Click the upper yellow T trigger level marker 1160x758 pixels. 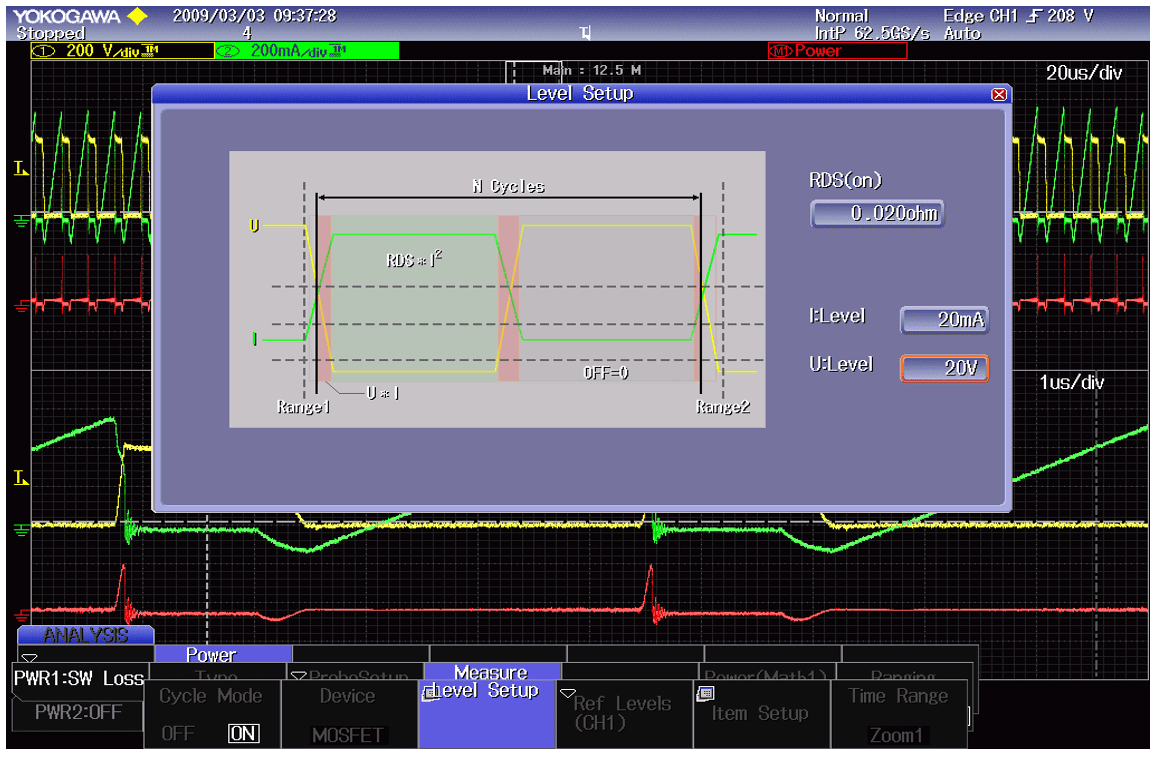(x=20, y=170)
